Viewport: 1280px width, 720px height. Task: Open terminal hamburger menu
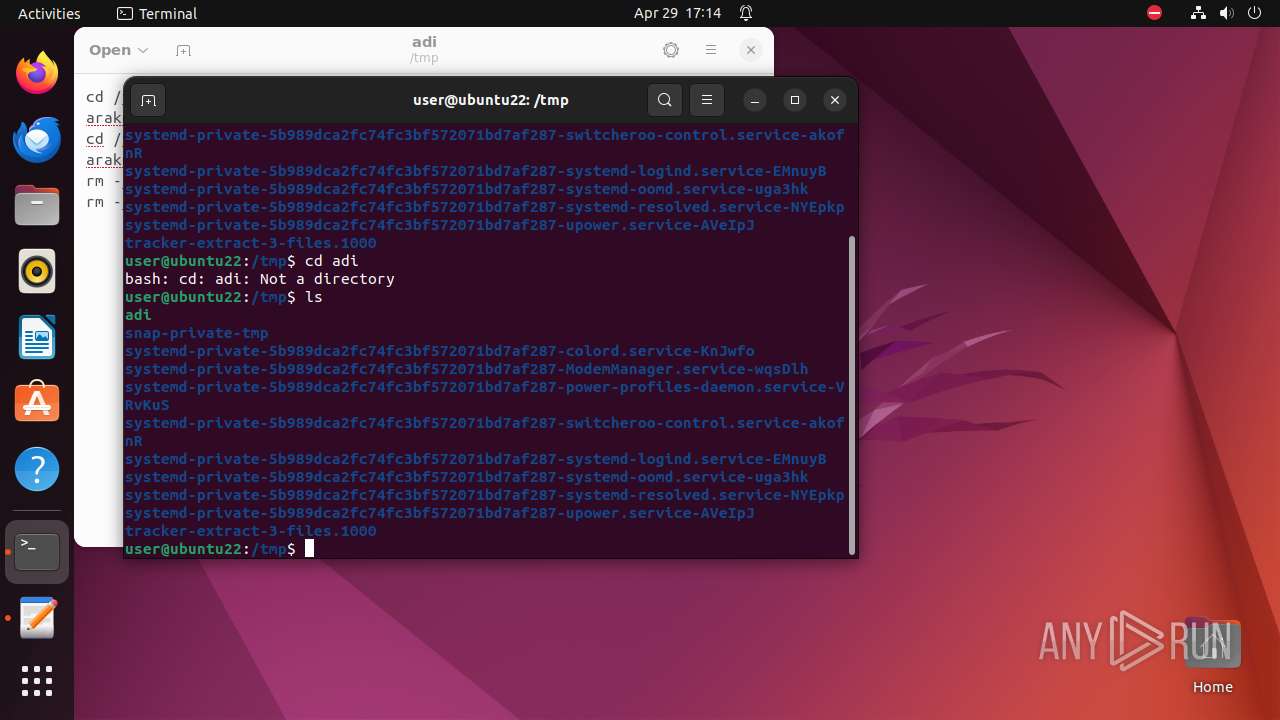707,100
